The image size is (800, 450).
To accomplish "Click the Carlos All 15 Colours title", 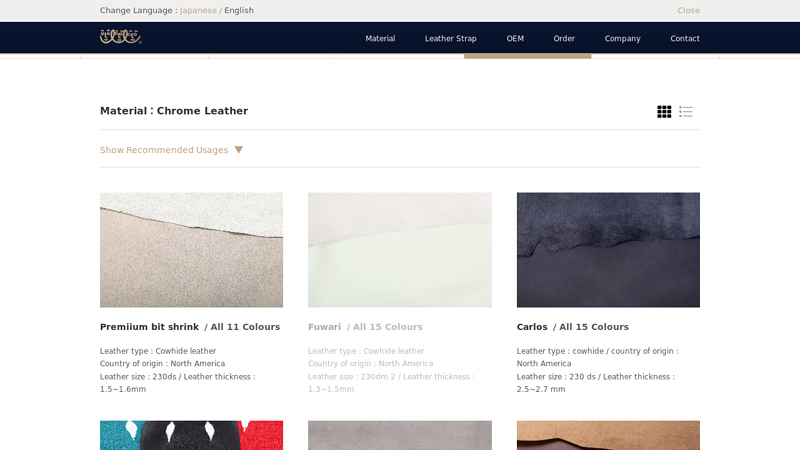I will 573,327.
